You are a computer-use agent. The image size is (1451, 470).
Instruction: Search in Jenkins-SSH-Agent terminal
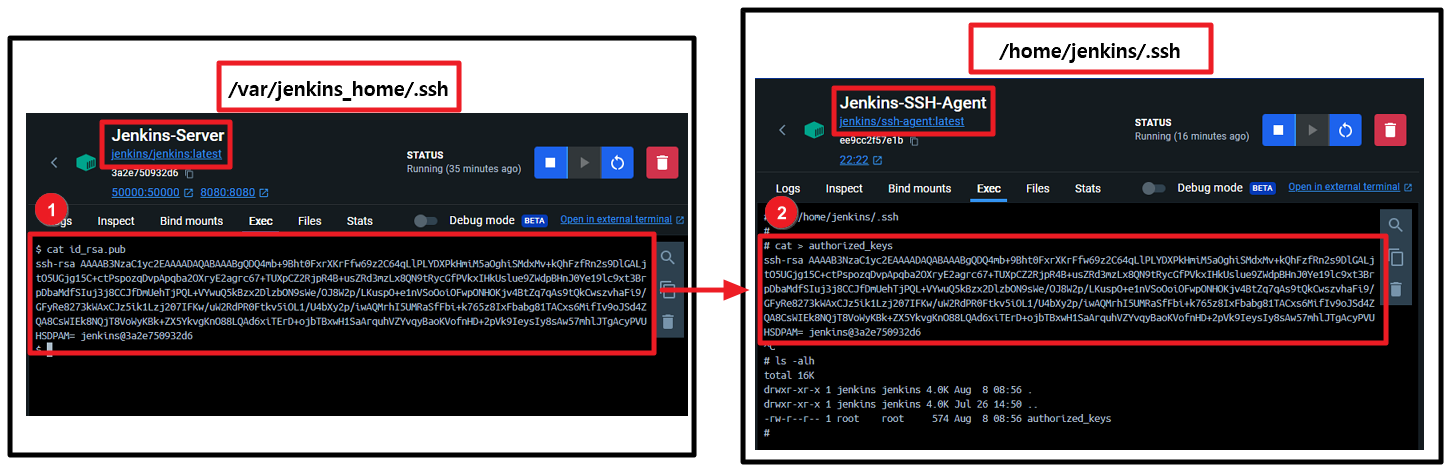pos(1396,226)
